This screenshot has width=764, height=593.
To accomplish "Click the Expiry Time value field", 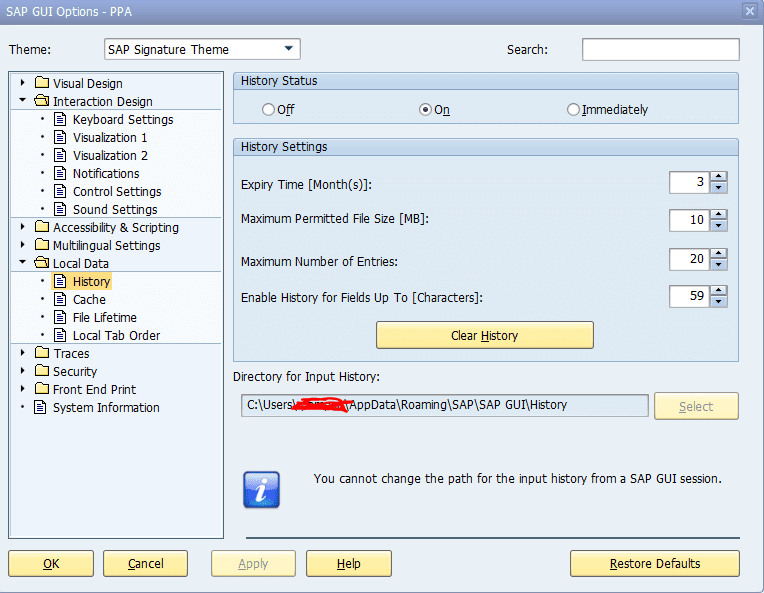I will point(689,182).
